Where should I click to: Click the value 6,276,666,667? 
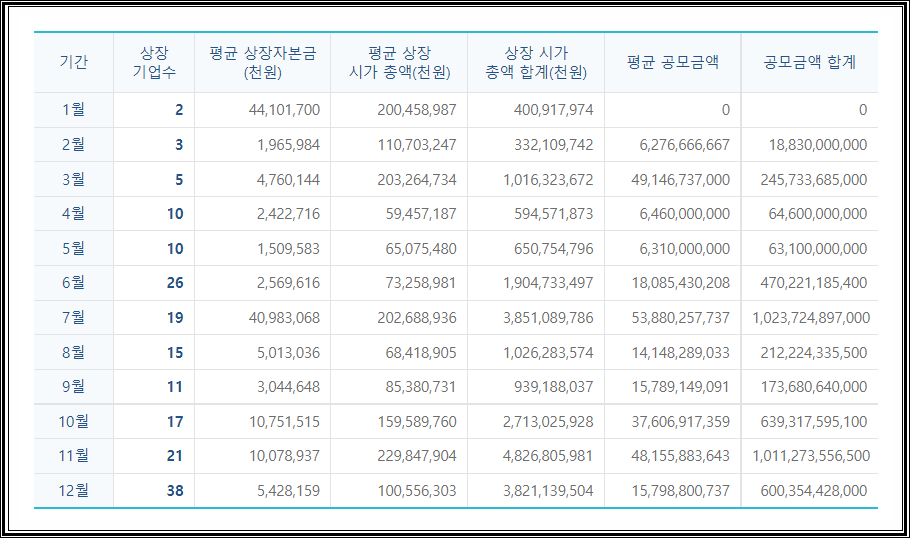point(685,145)
